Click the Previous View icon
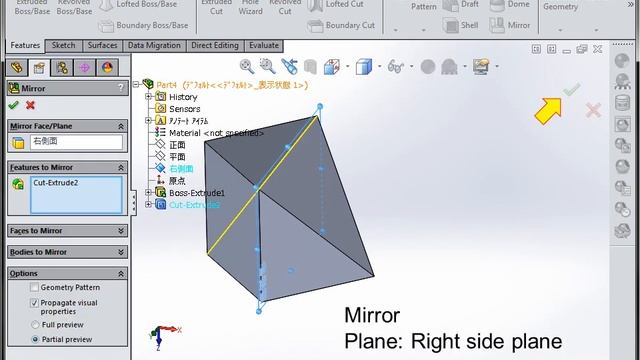640x360 pixels. coord(289,66)
